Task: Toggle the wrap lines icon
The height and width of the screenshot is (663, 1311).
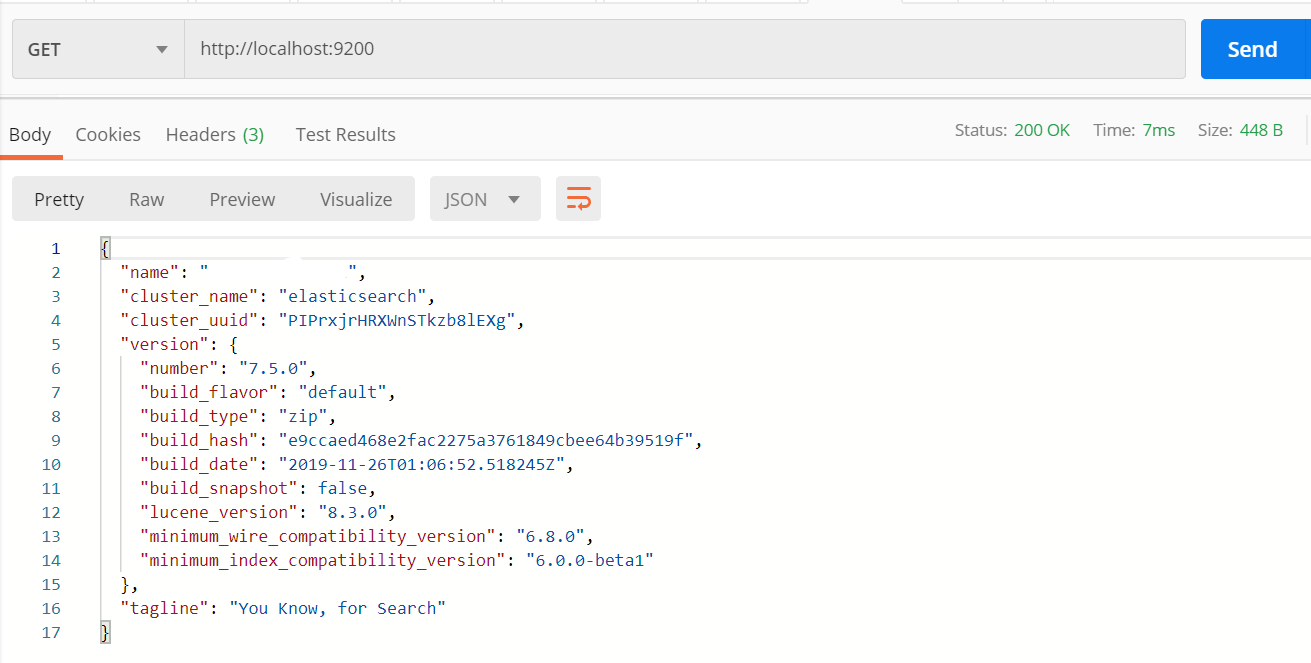Action: coord(578,199)
